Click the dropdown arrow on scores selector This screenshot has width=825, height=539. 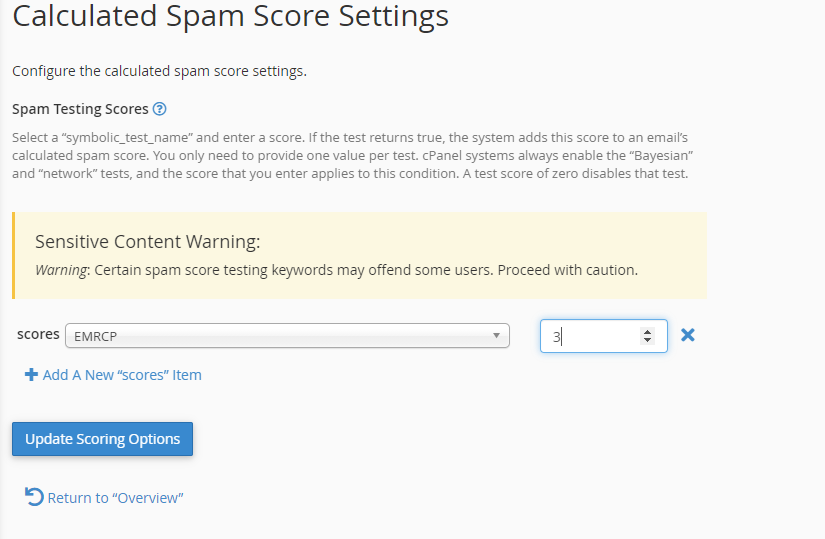pos(497,336)
